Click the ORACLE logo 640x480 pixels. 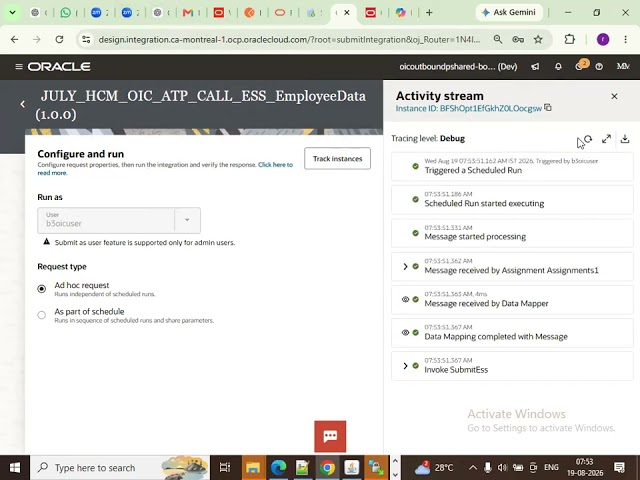(x=59, y=67)
